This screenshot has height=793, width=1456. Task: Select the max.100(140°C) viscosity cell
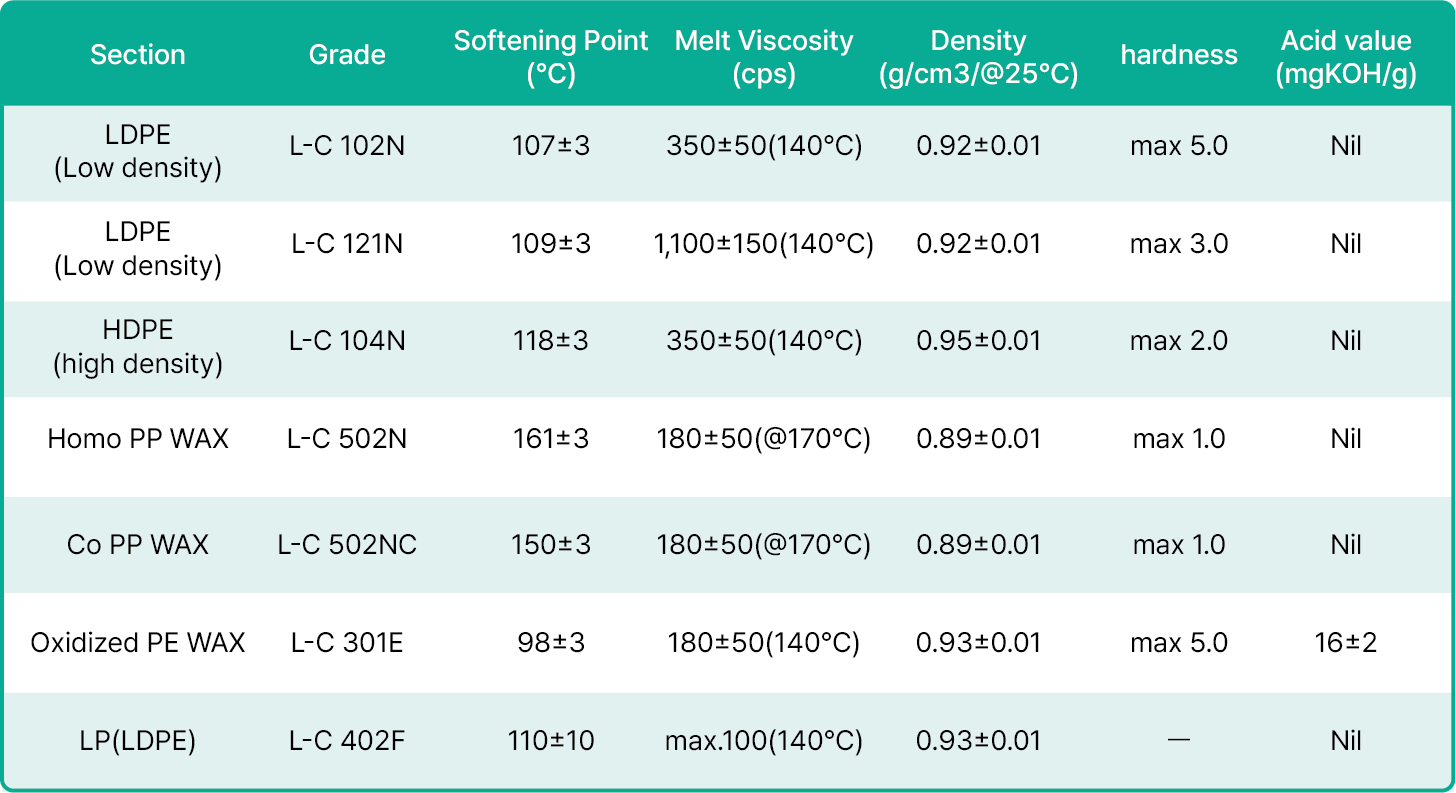coord(764,741)
